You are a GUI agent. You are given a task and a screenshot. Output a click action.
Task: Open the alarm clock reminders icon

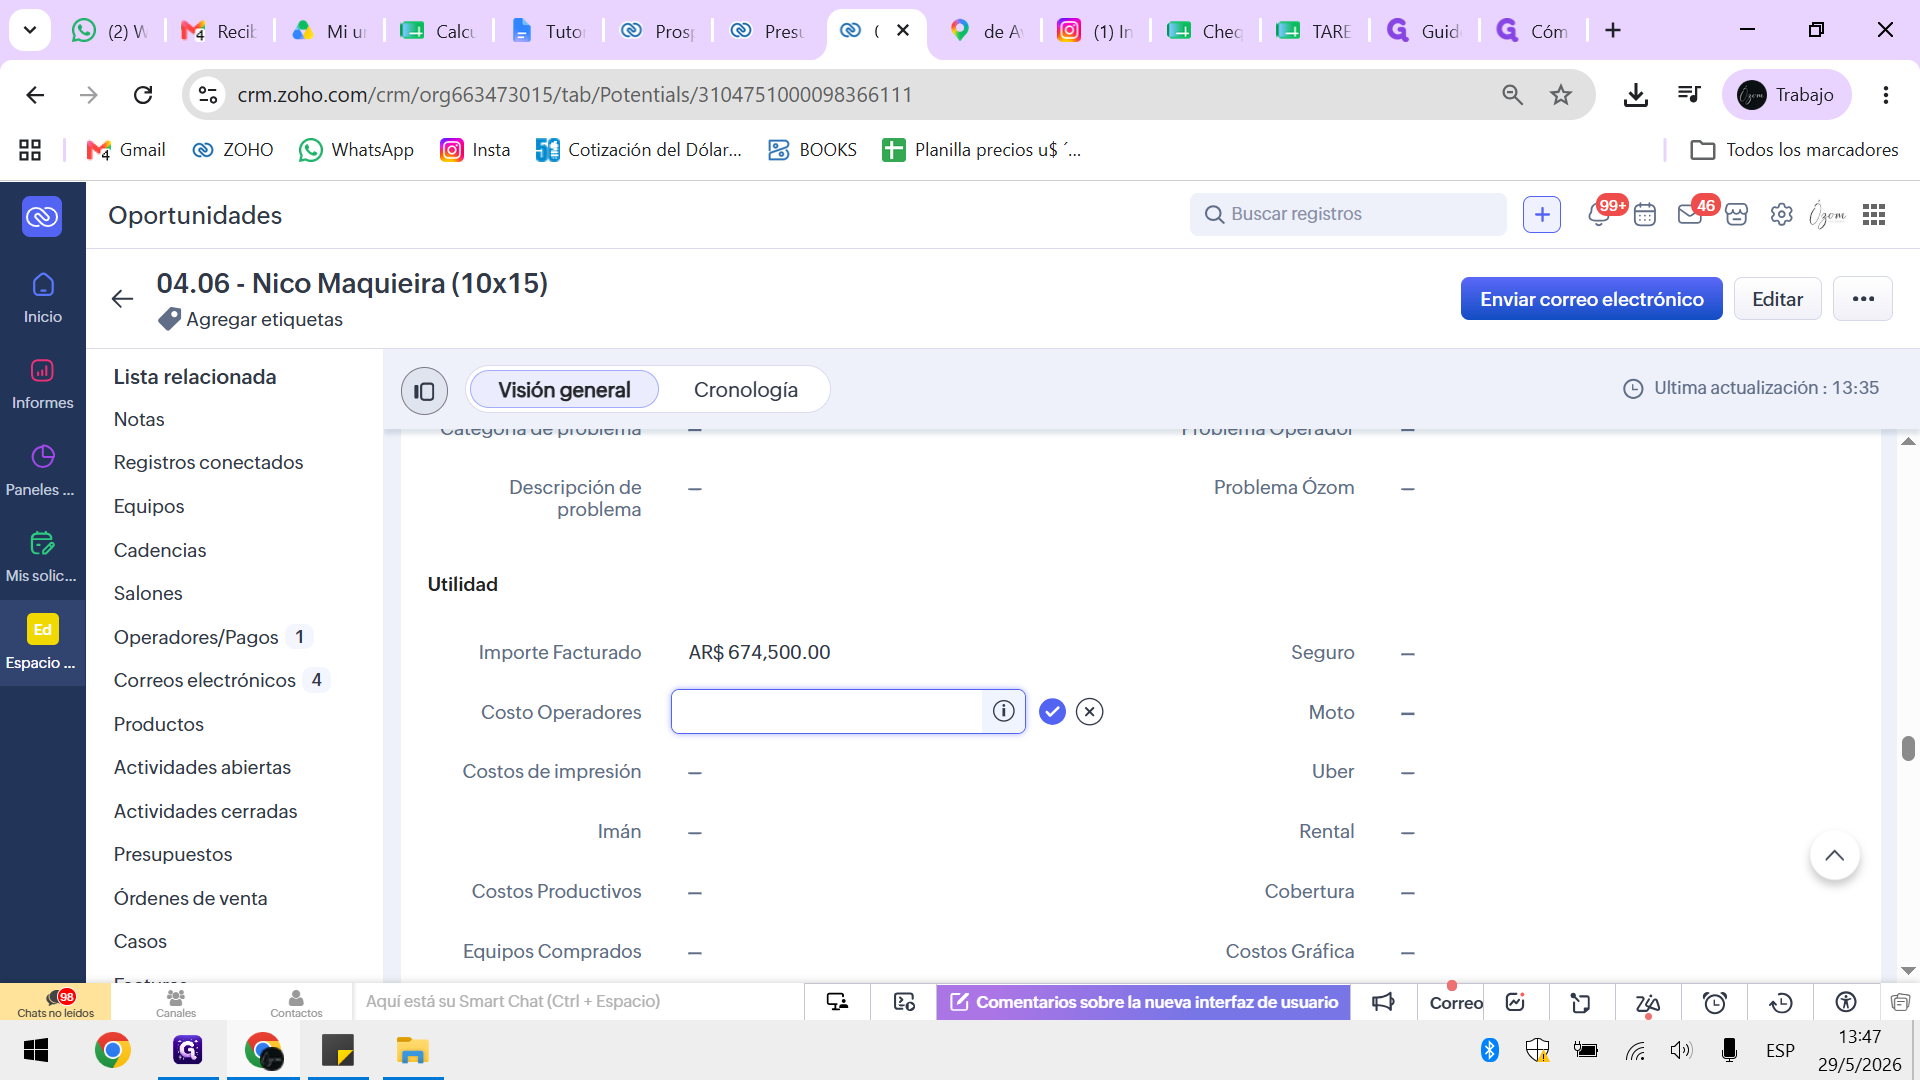[1714, 1002]
